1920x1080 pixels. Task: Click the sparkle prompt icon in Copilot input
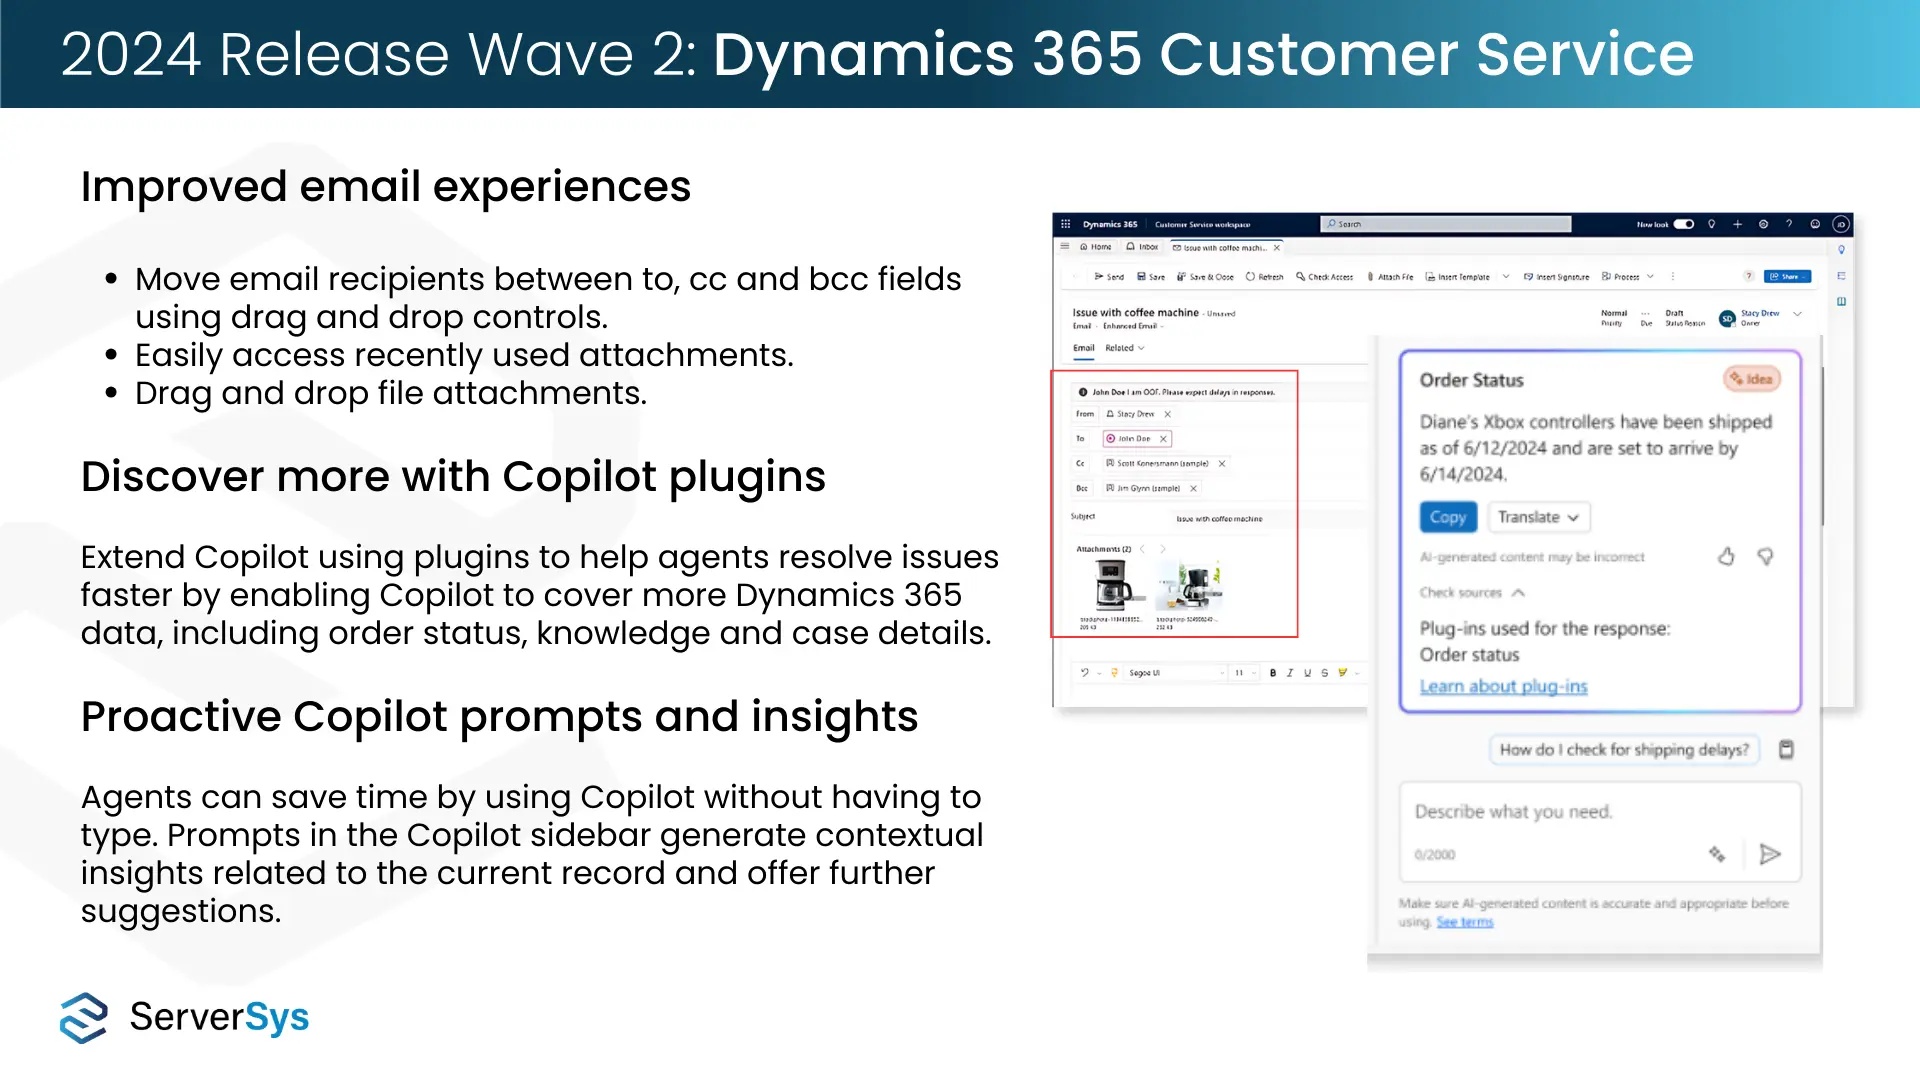(1717, 855)
